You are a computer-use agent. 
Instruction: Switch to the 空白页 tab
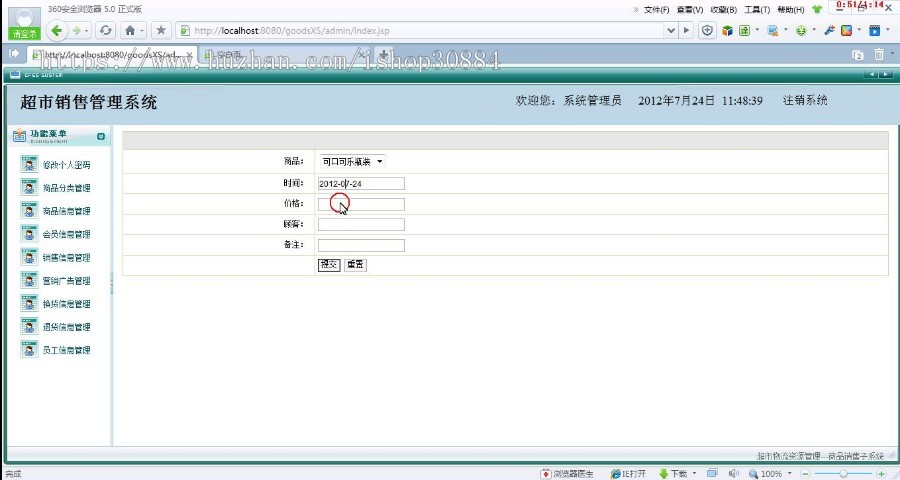(x=284, y=55)
